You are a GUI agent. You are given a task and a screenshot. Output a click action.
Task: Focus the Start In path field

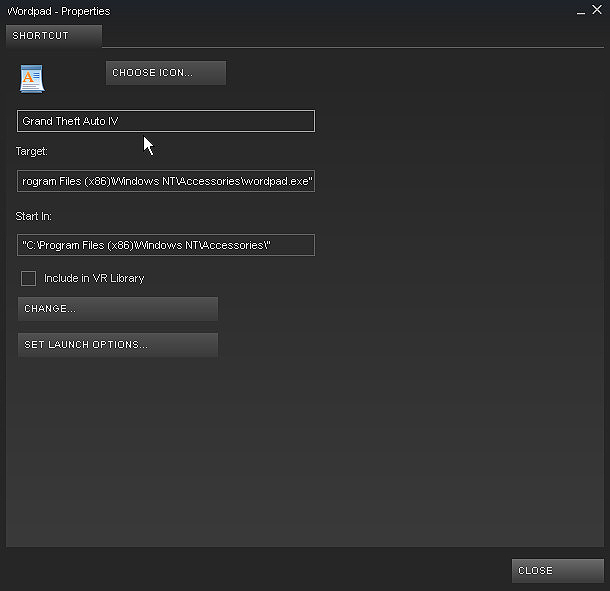[166, 245]
